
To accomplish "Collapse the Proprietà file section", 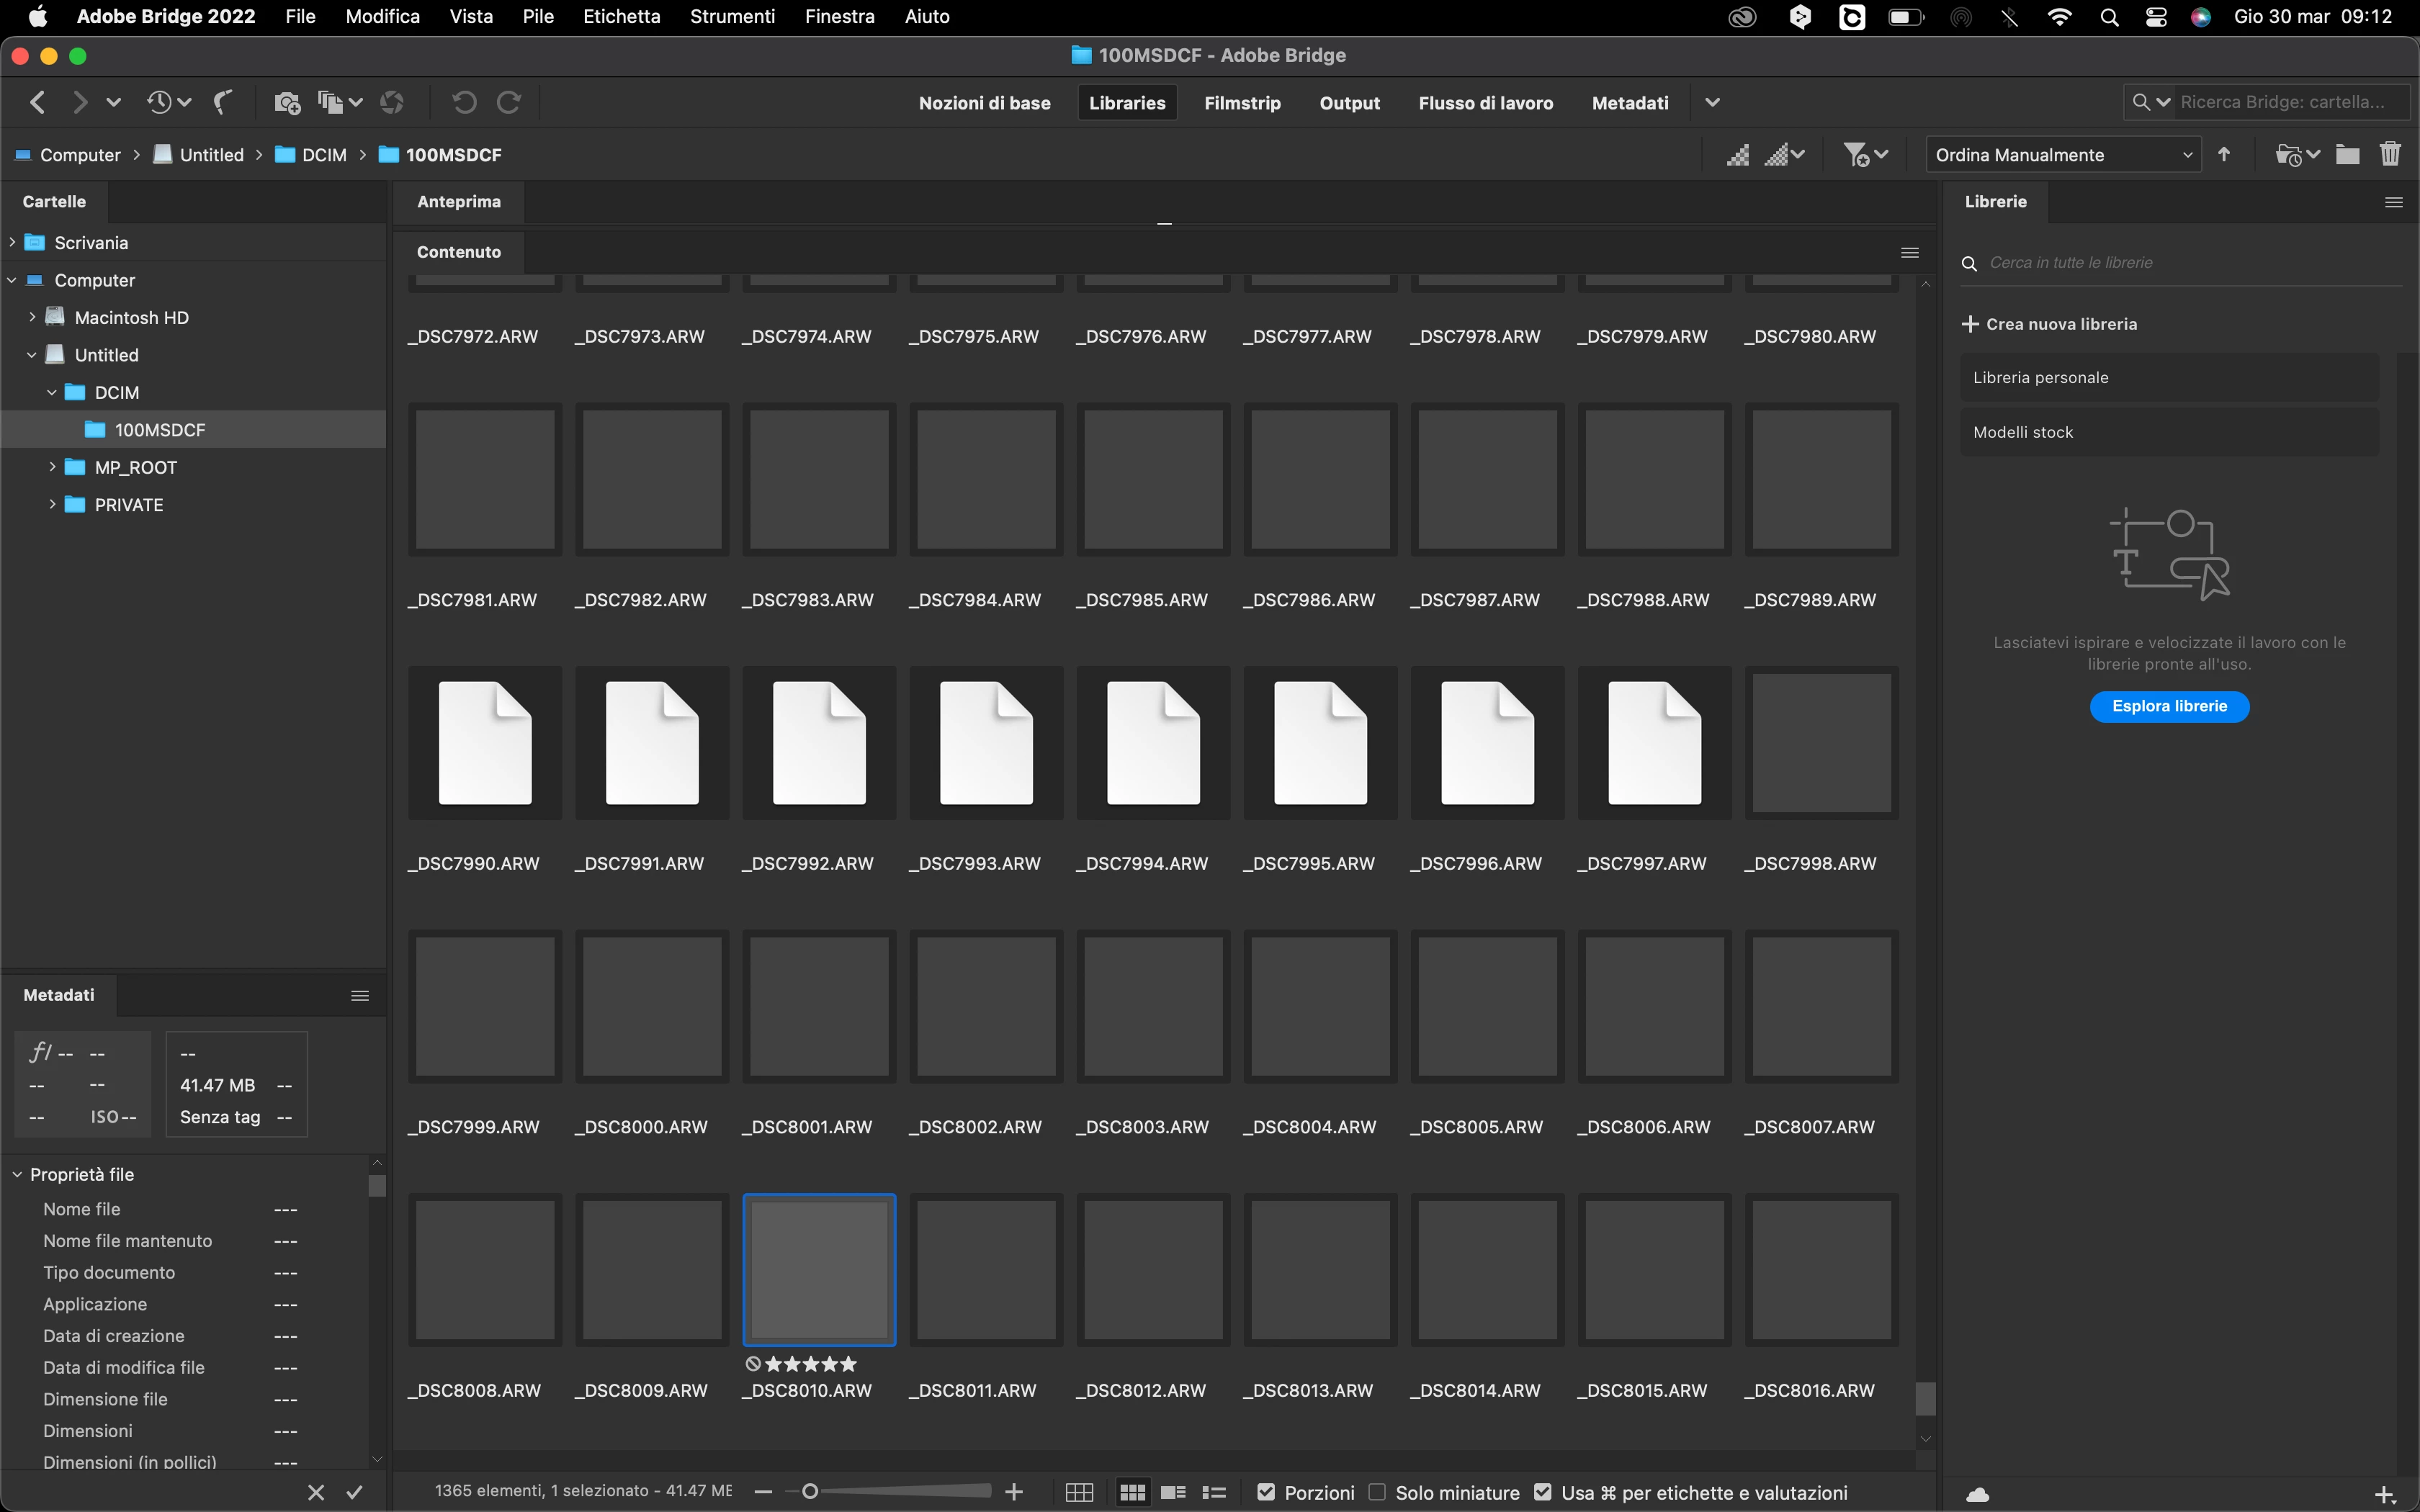I will pyautogui.click(x=17, y=1174).
